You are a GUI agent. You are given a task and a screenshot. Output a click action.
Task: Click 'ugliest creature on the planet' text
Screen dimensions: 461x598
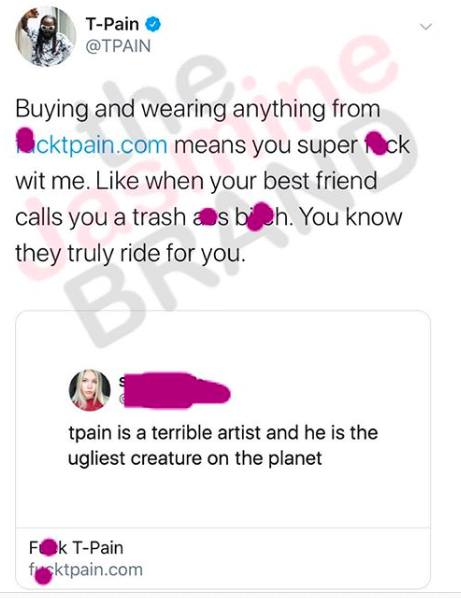pos(195,458)
